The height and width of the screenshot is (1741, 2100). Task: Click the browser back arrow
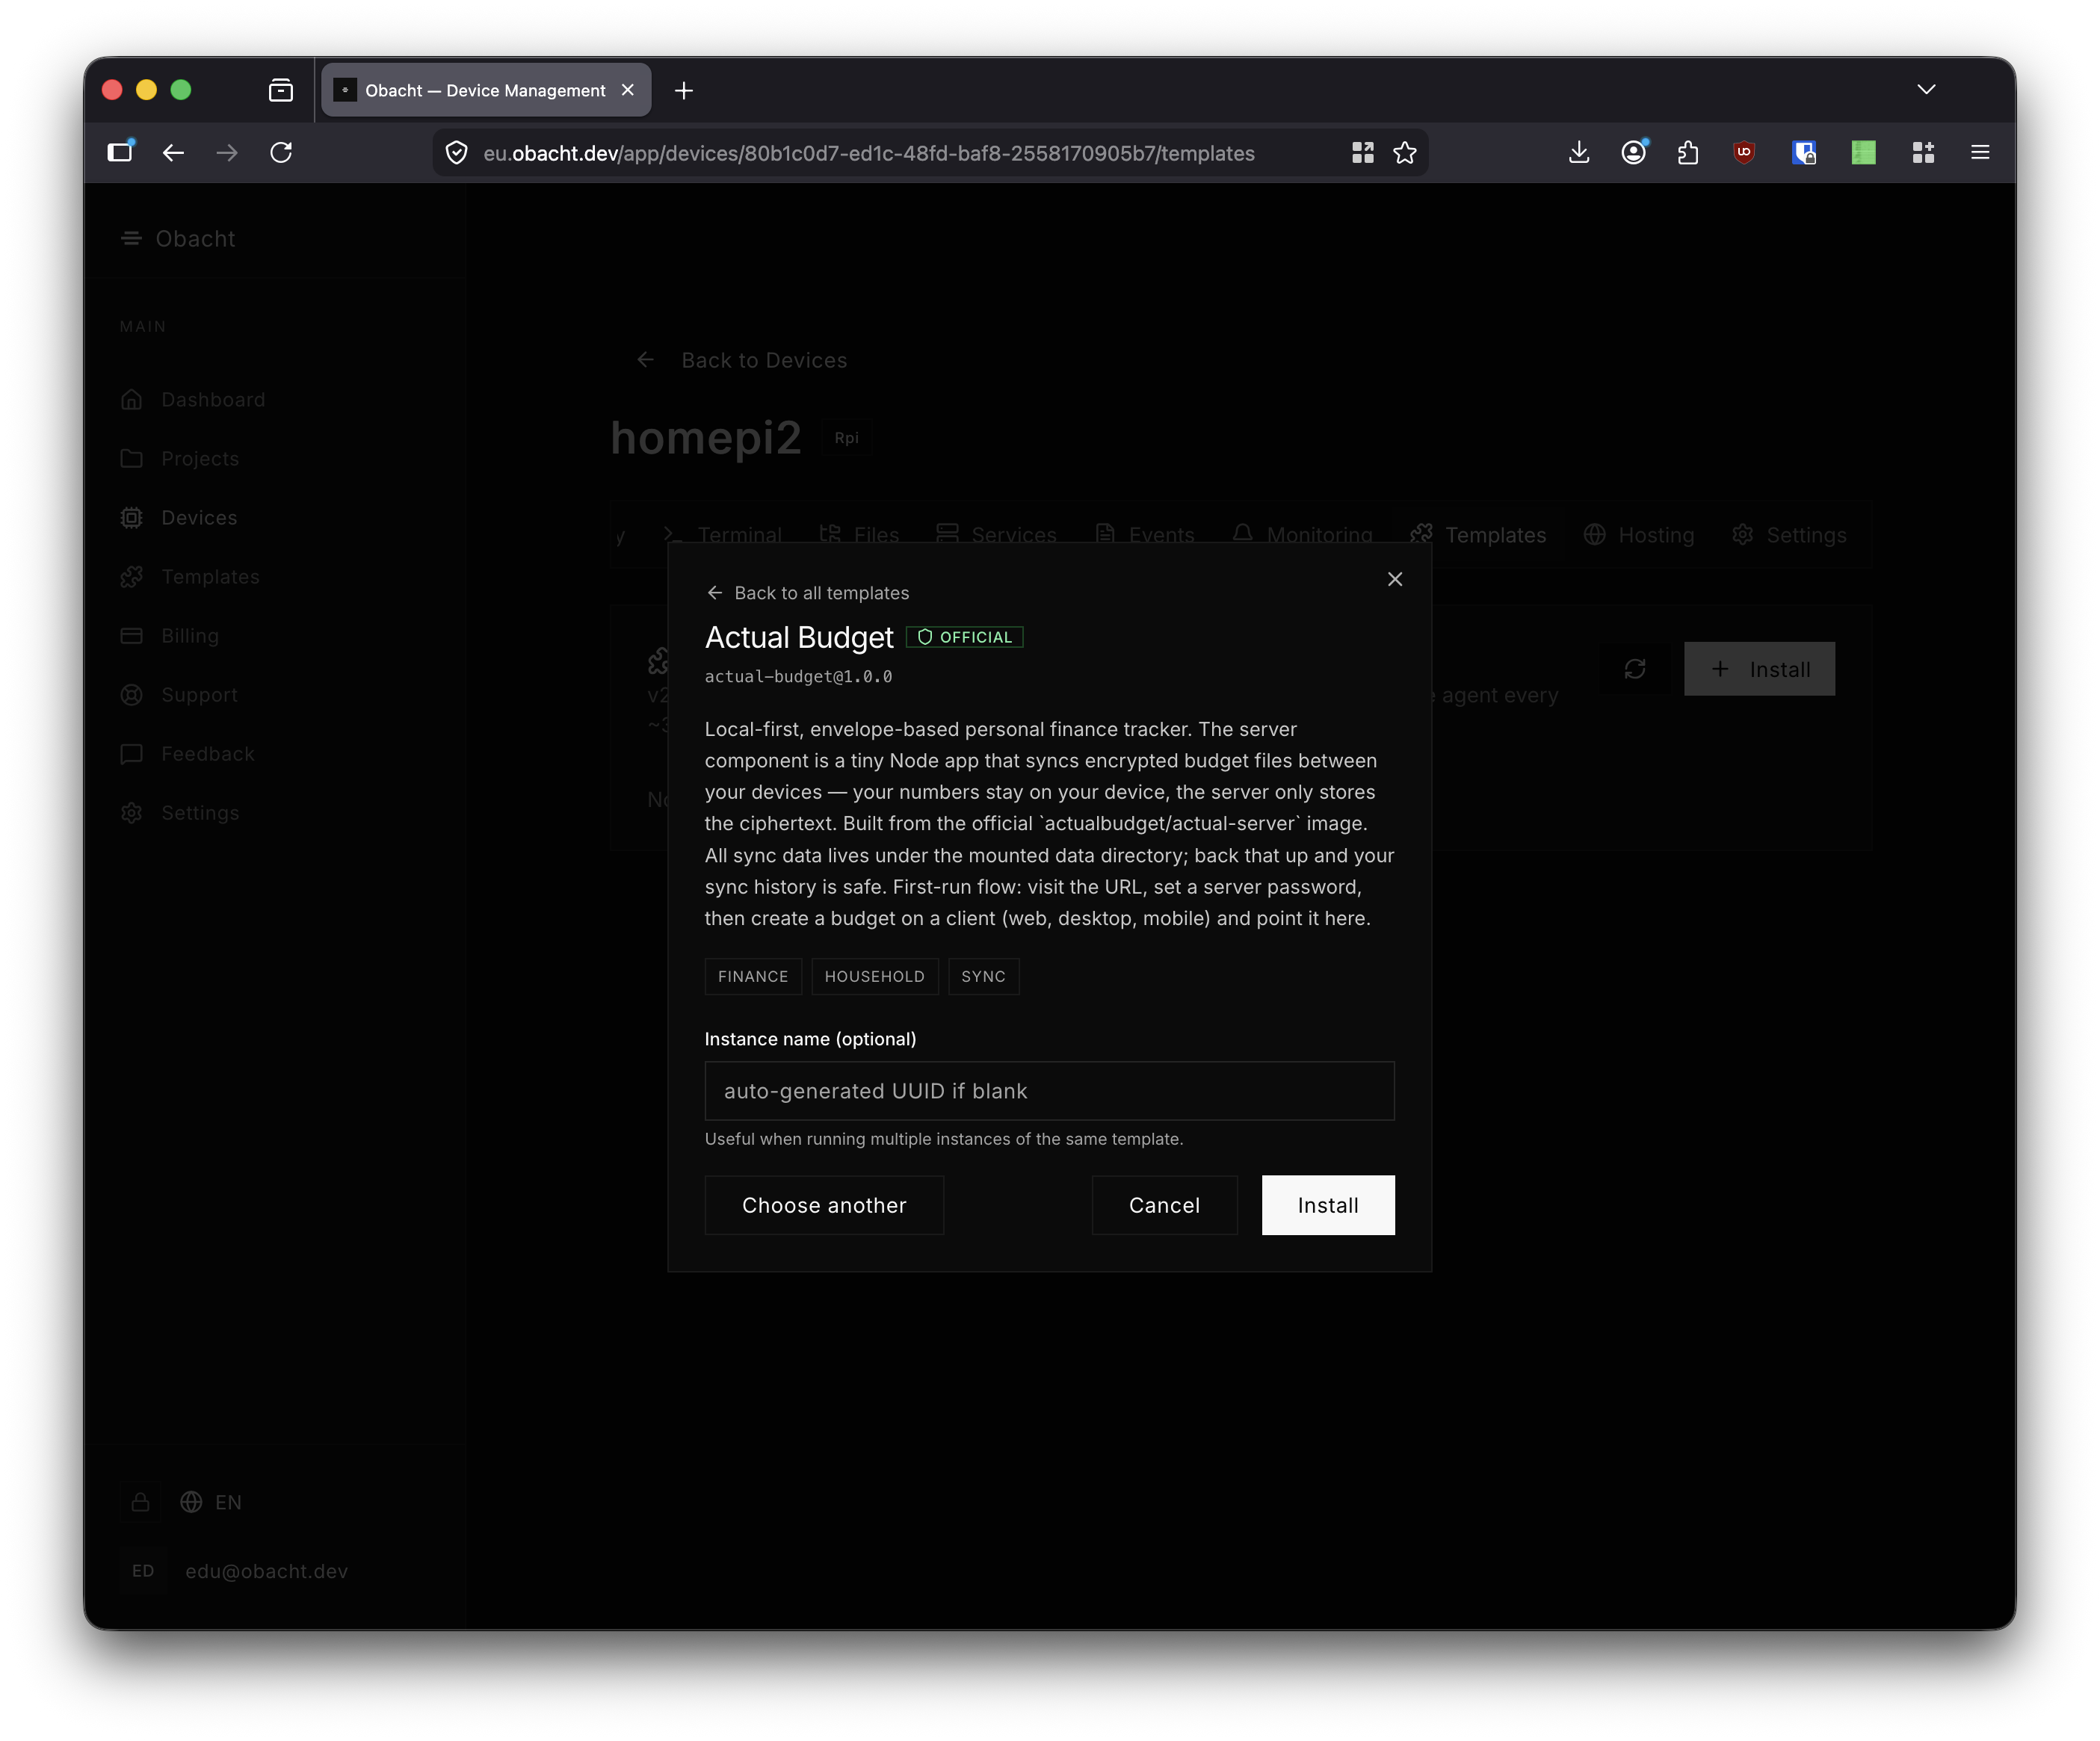(173, 152)
